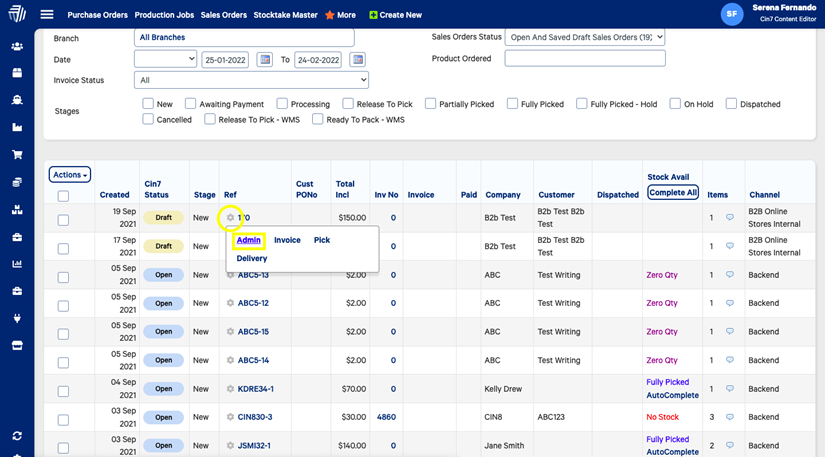Click the gear icon beside ABC5-12
Screen dimensions: 825x457
[x=230, y=303]
